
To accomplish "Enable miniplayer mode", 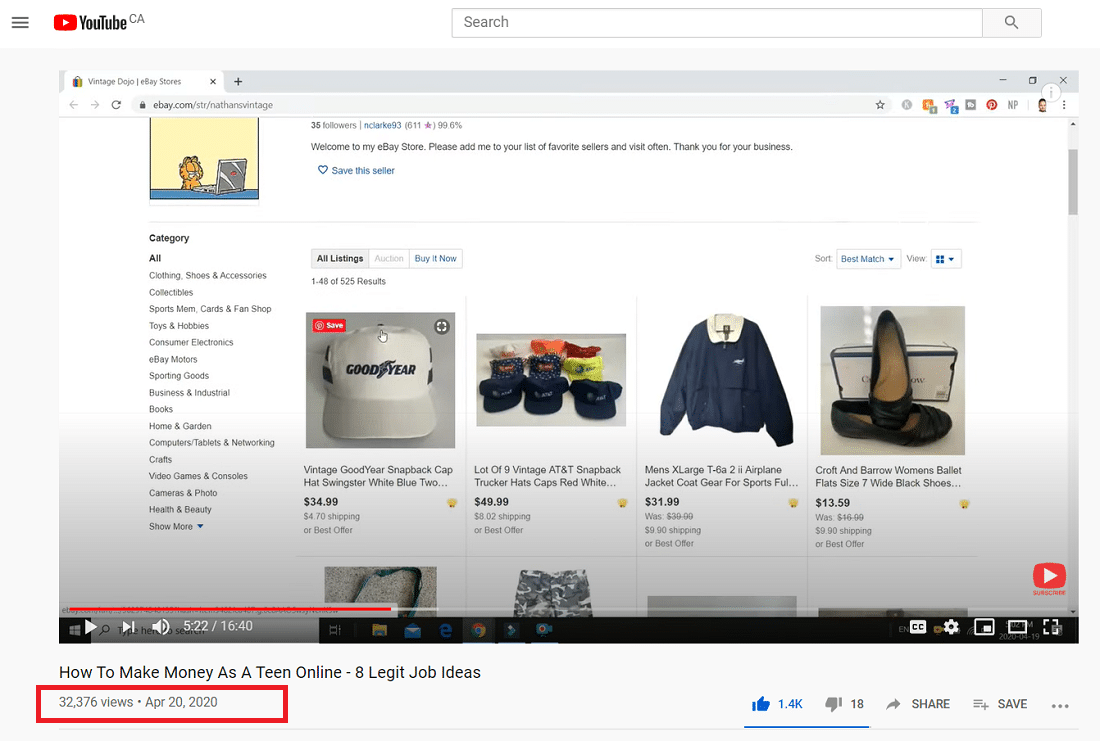I will (984, 627).
